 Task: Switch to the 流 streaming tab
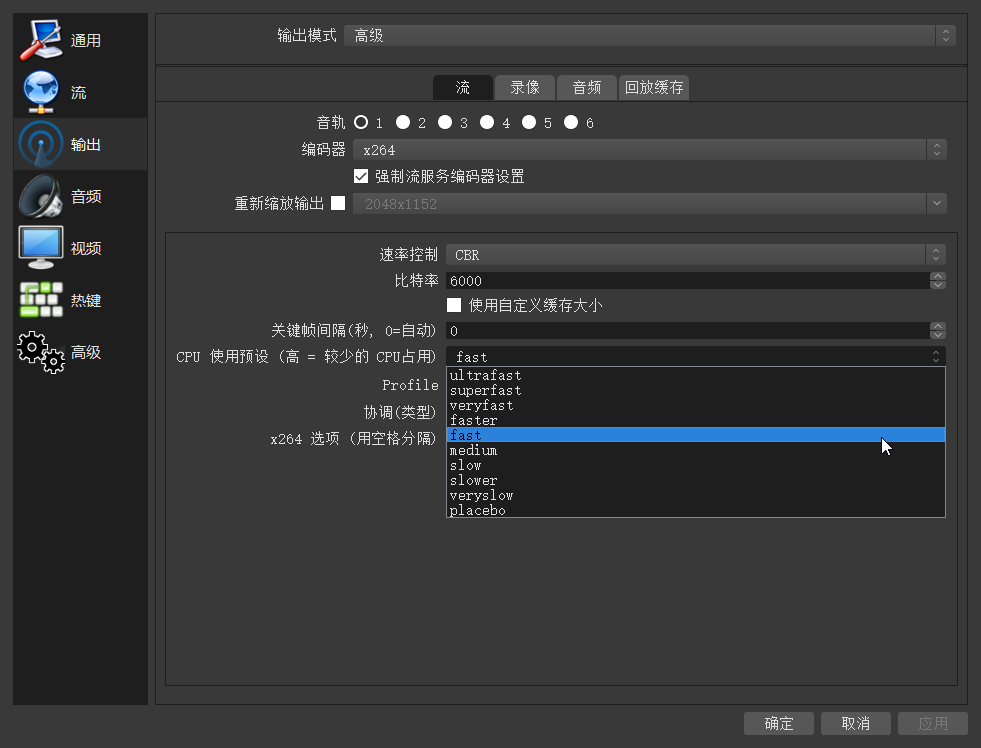(462, 88)
